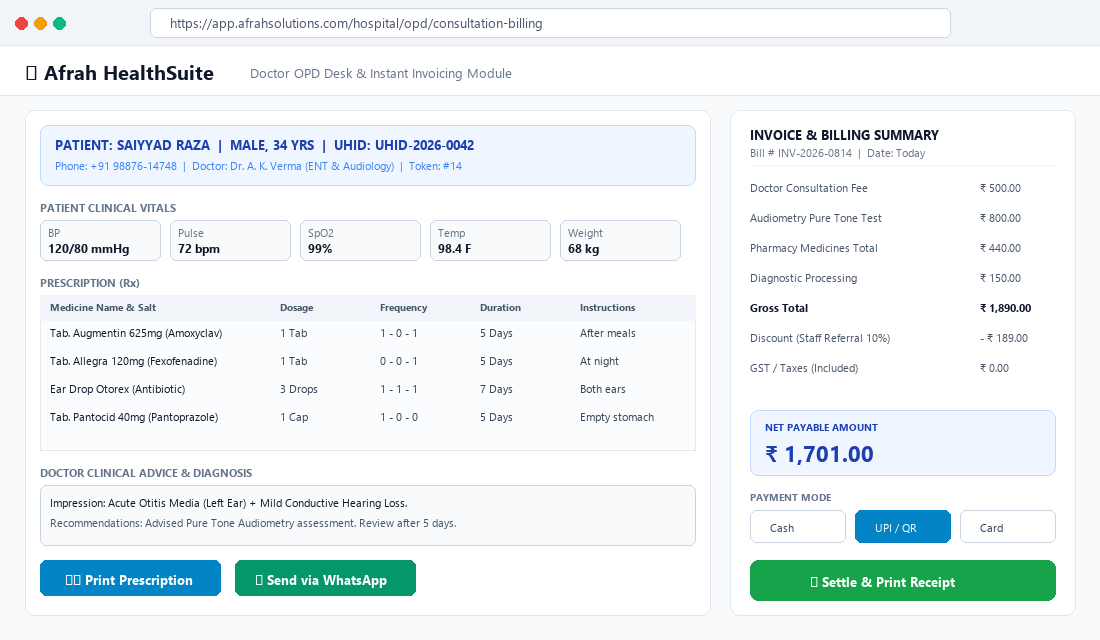
Task: Click the Doctor Consultation Fee line
Action: (902, 188)
